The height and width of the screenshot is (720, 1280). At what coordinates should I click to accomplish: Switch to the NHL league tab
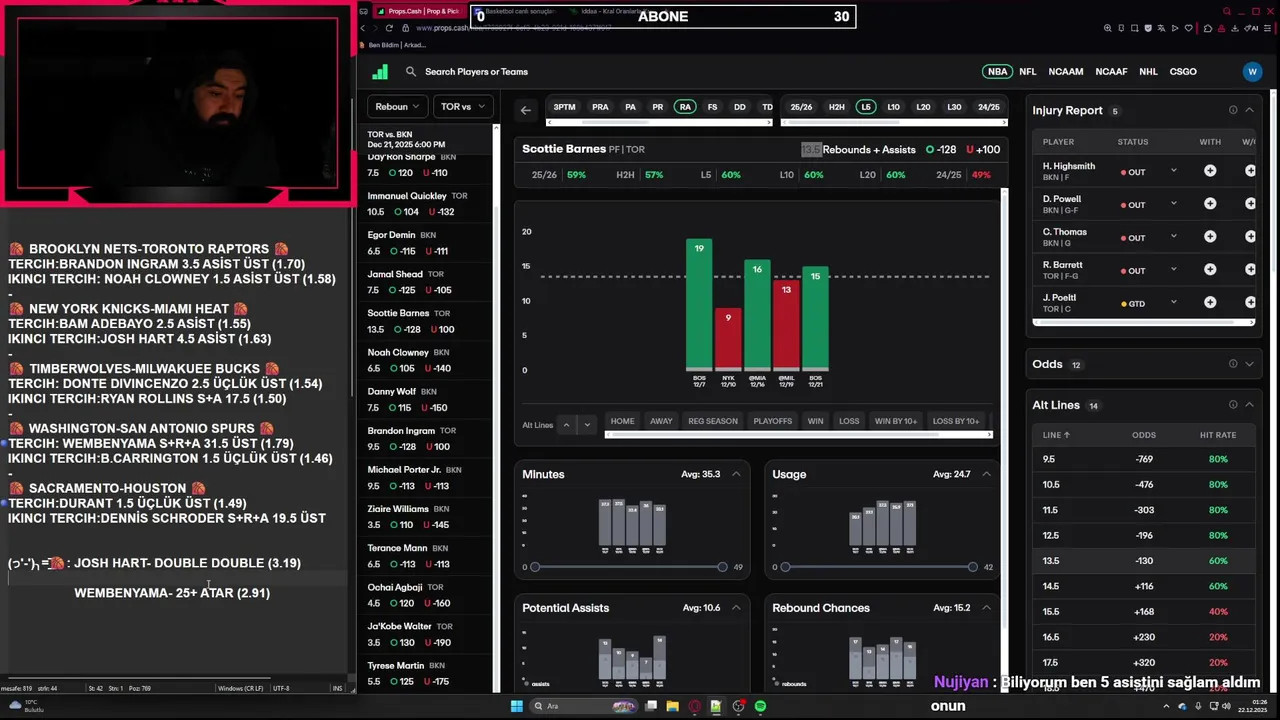pos(1148,72)
